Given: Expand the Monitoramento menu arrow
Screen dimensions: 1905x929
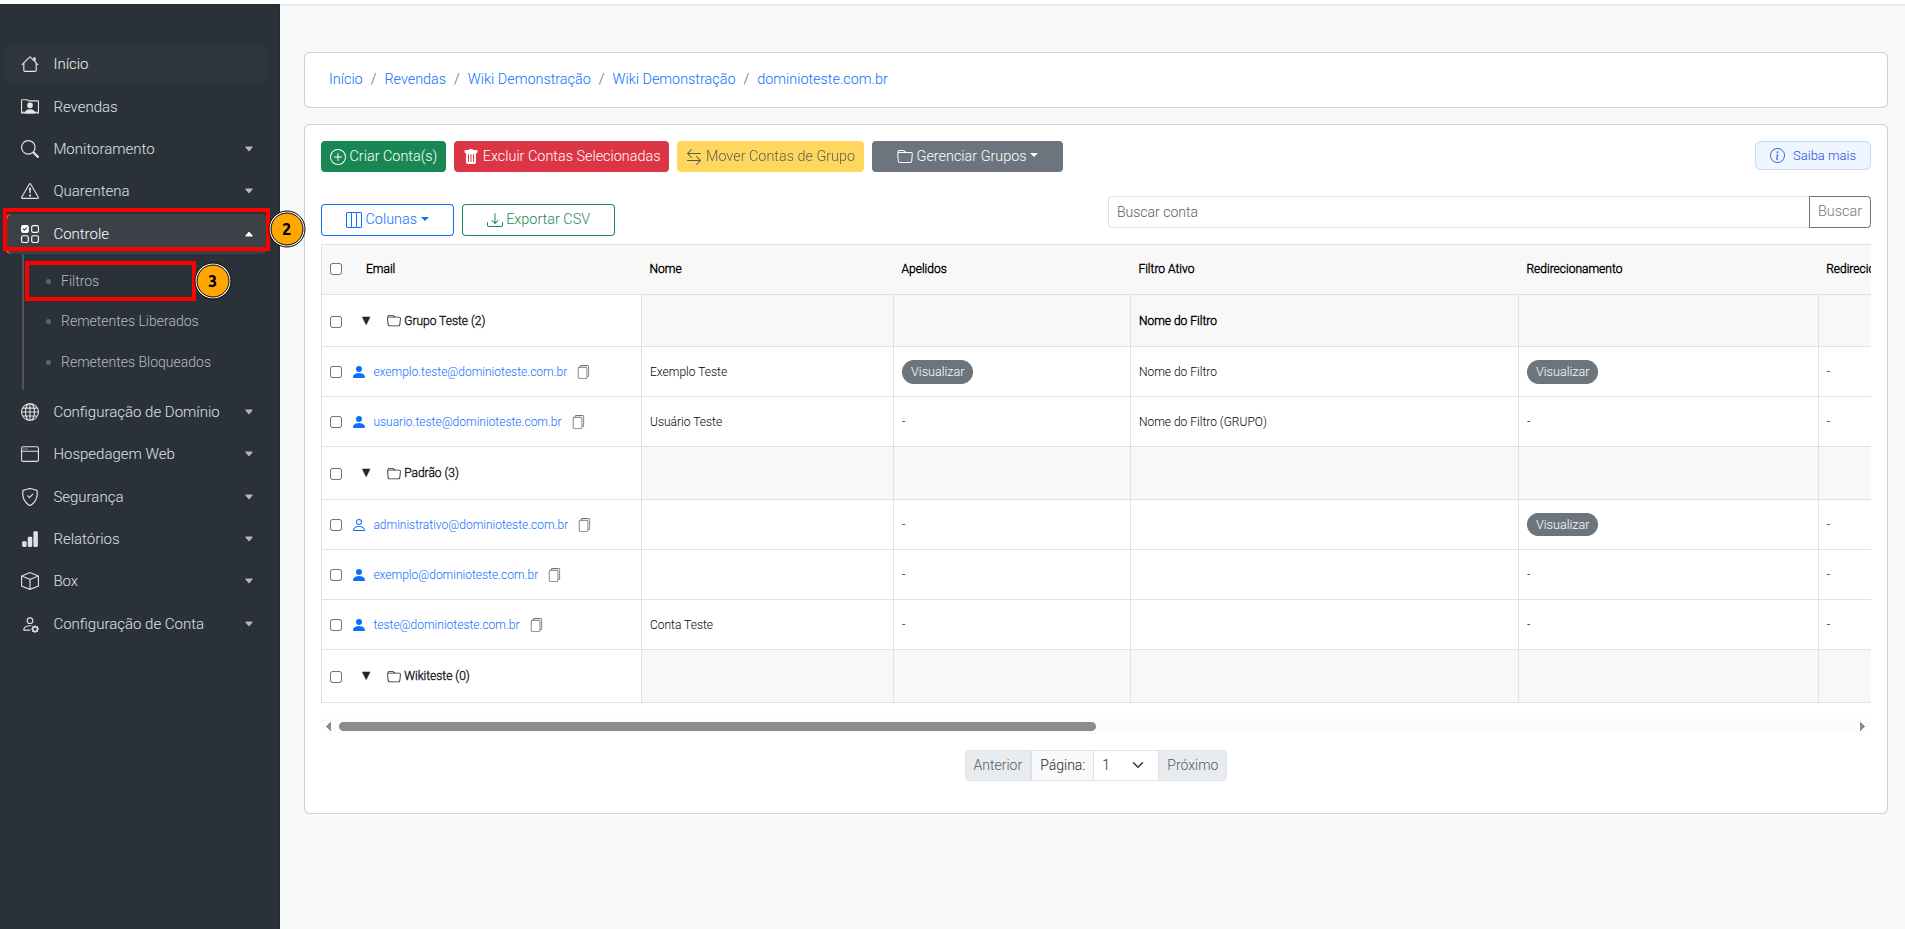Looking at the screenshot, I should [x=249, y=149].
